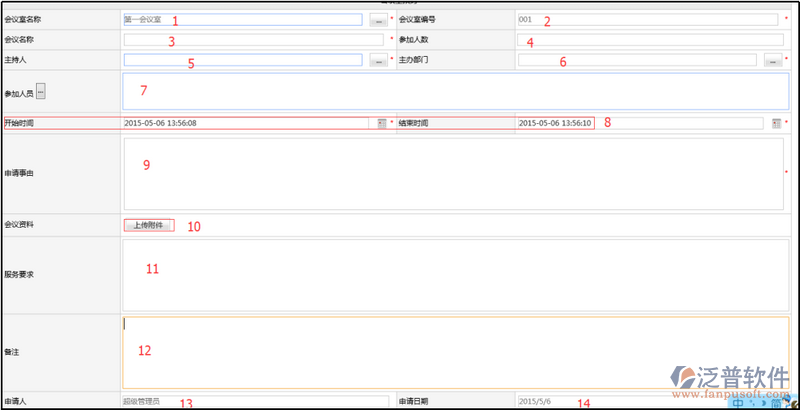Click the 会议室编号 field showing 001
The width and height of the screenshot is (800, 410).
tap(646, 20)
